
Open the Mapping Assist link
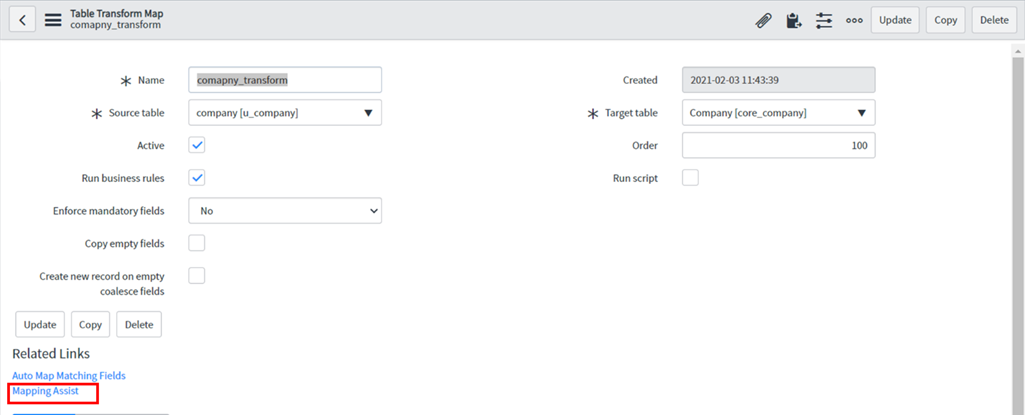[x=45, y=391]
